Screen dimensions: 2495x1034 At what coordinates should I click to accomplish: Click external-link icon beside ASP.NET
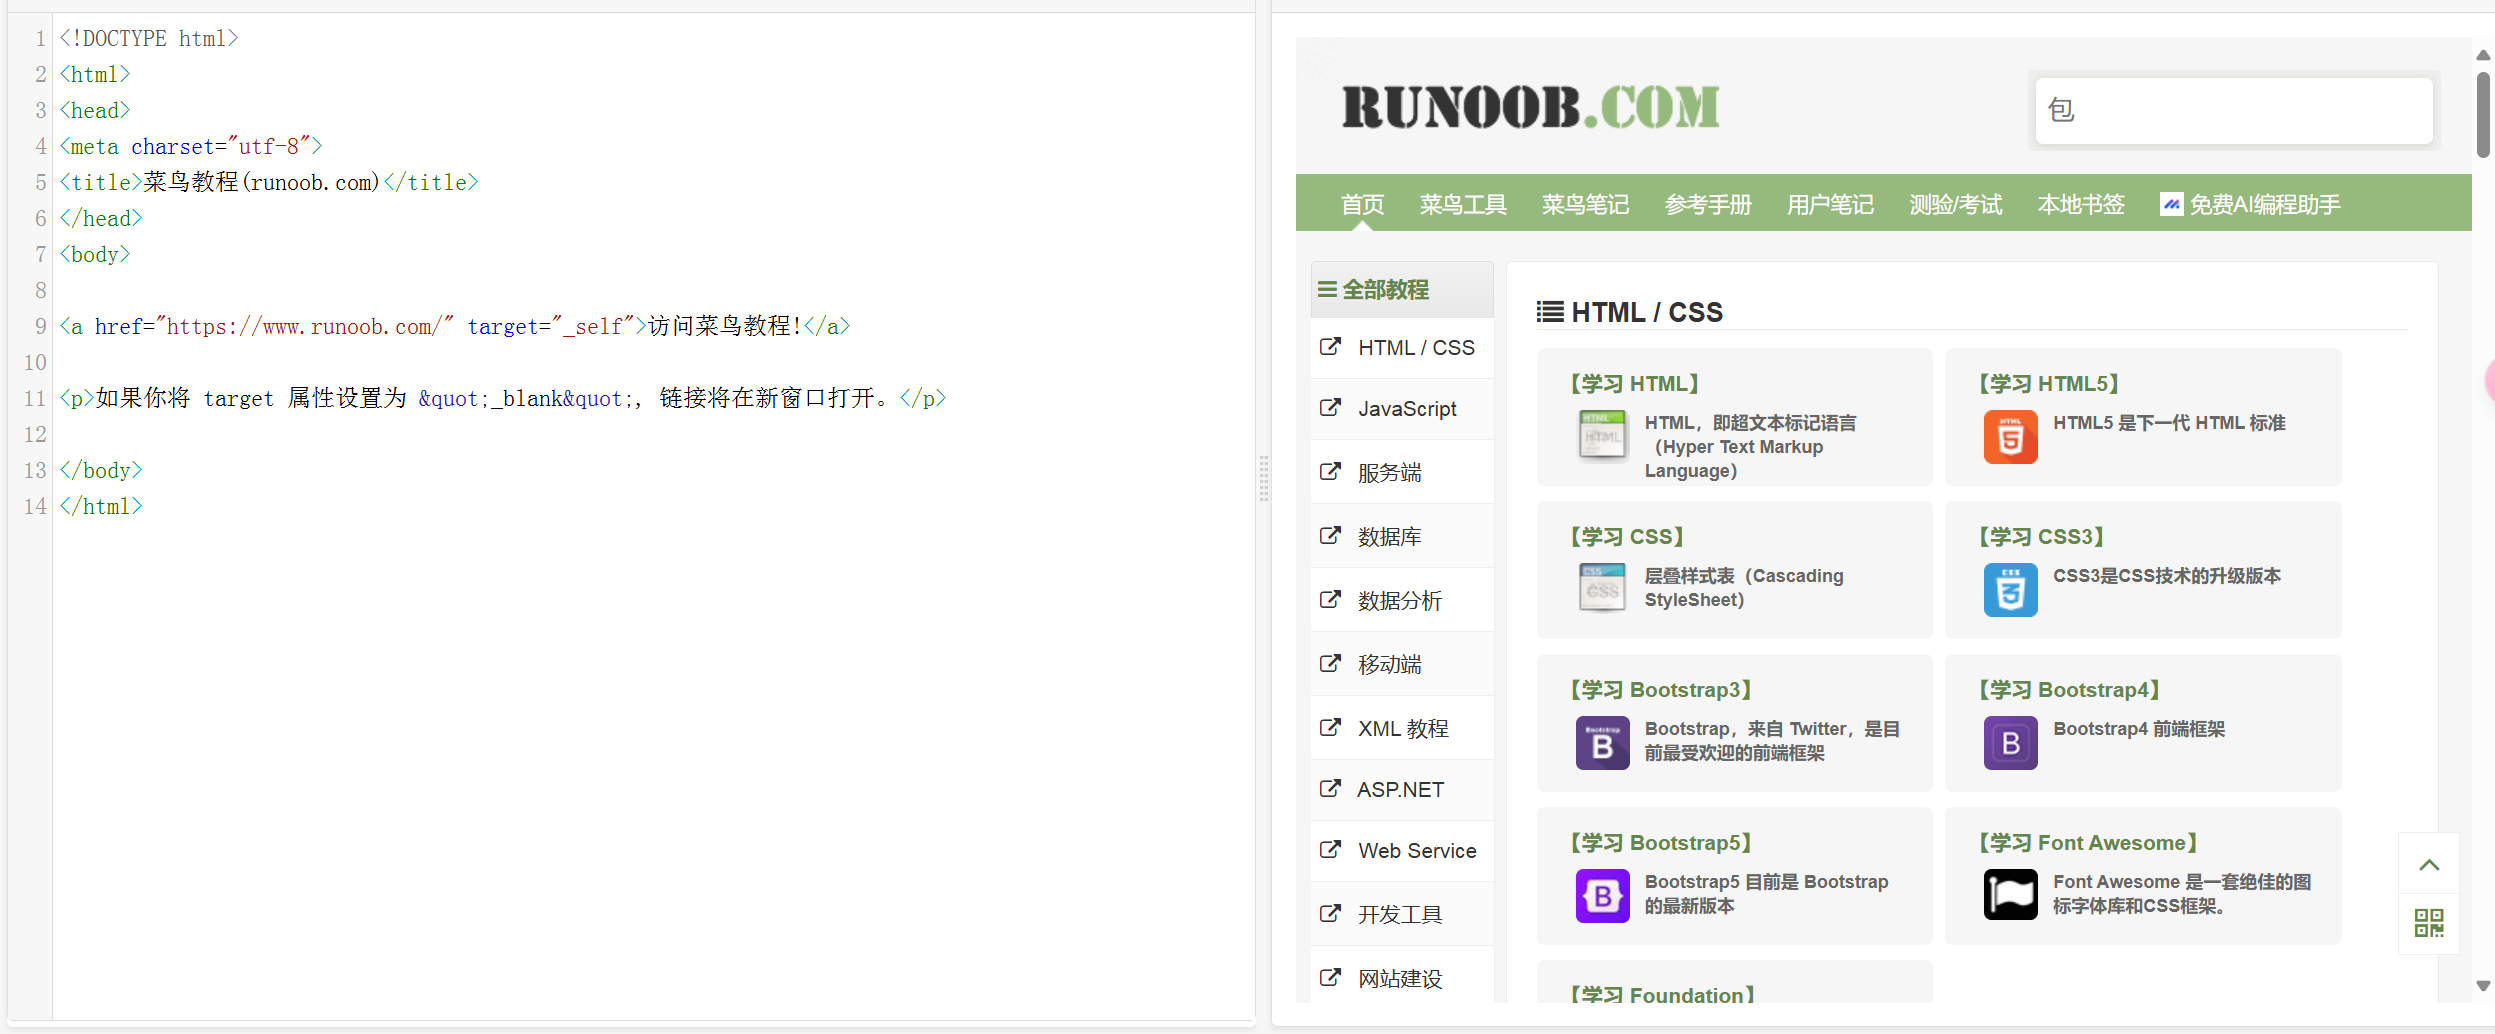[x=1330, y=789]
